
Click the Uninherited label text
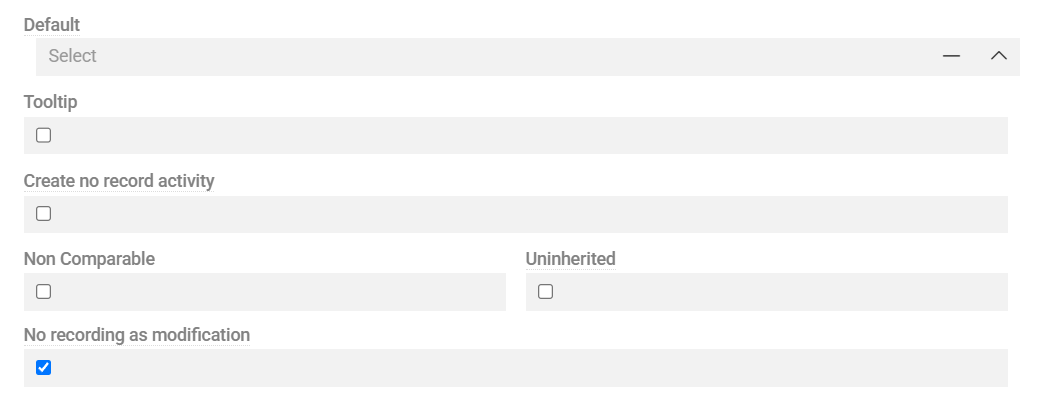click(570, 259)
